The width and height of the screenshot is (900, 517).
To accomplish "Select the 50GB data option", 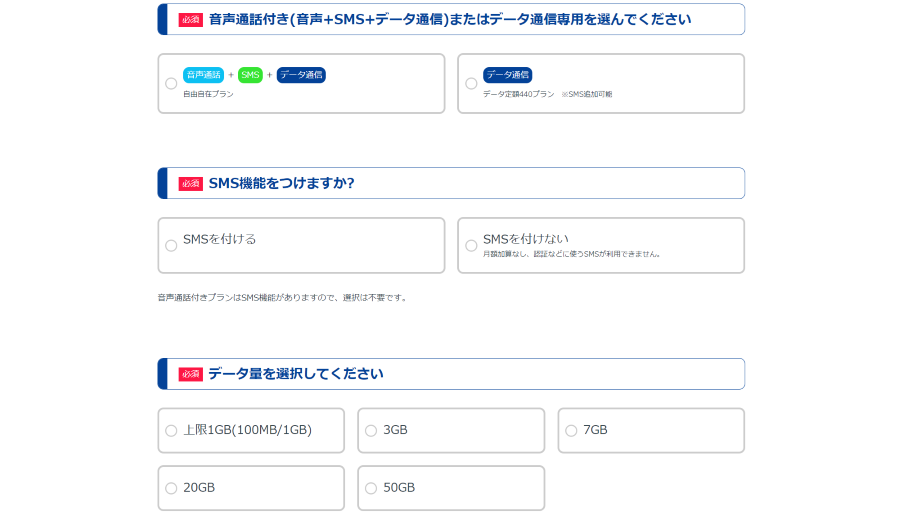I will coord(371,489).
